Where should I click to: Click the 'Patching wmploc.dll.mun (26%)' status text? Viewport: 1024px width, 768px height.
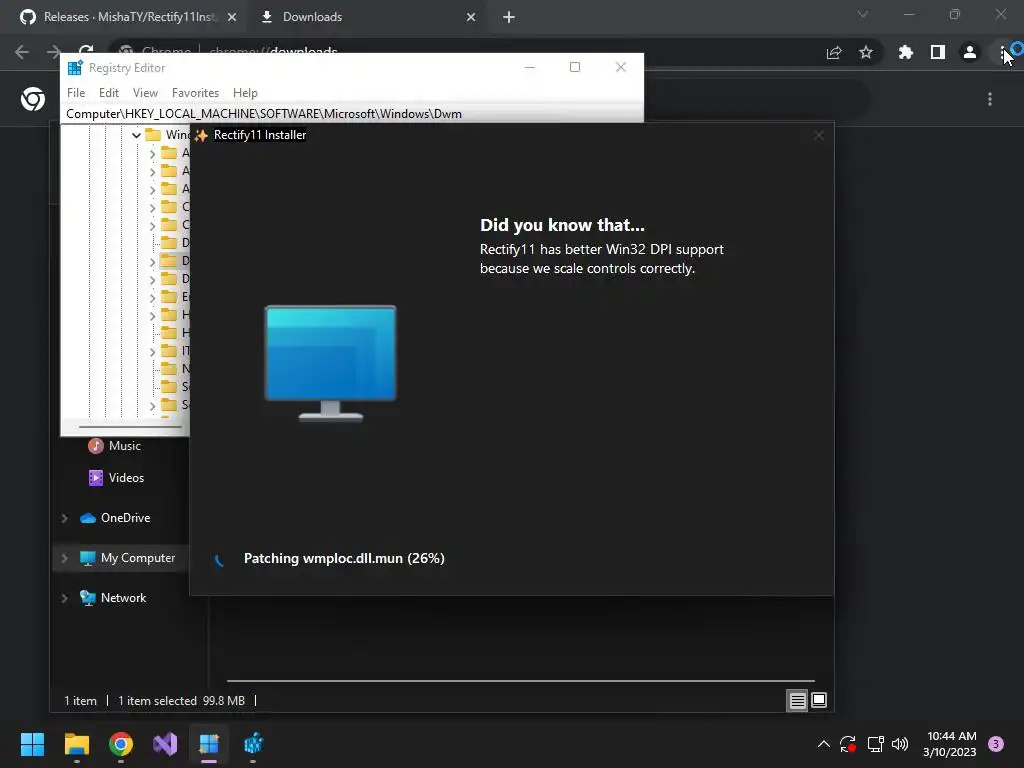pos(344,558)
